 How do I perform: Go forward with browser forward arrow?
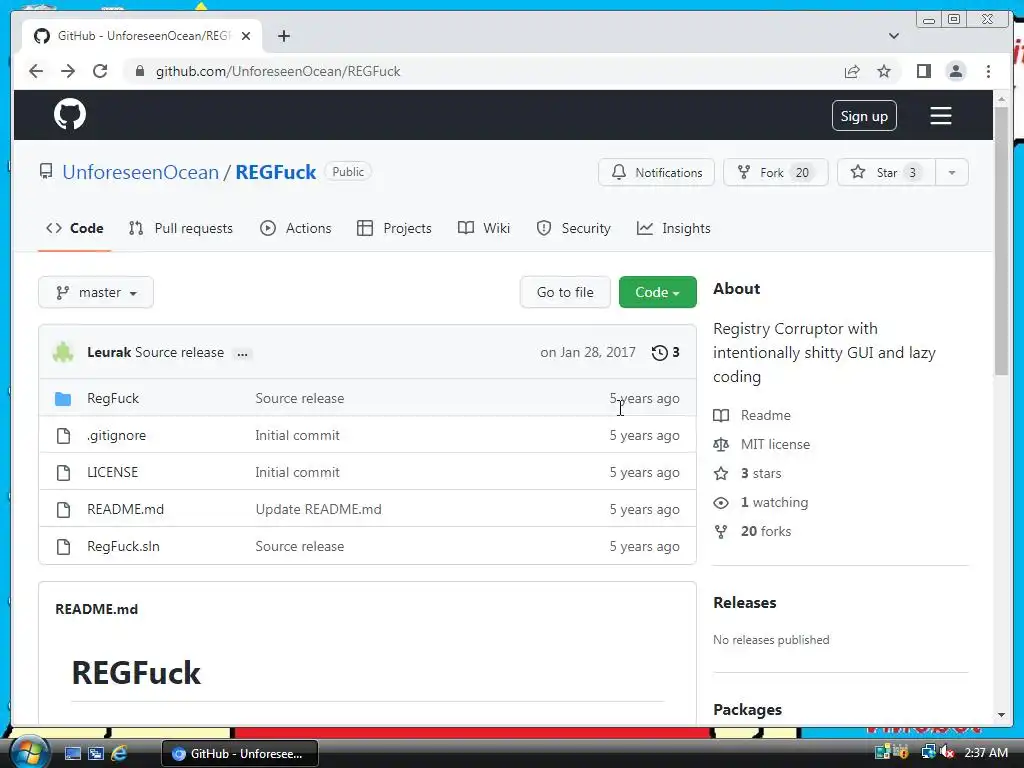[x=68, y=71]
